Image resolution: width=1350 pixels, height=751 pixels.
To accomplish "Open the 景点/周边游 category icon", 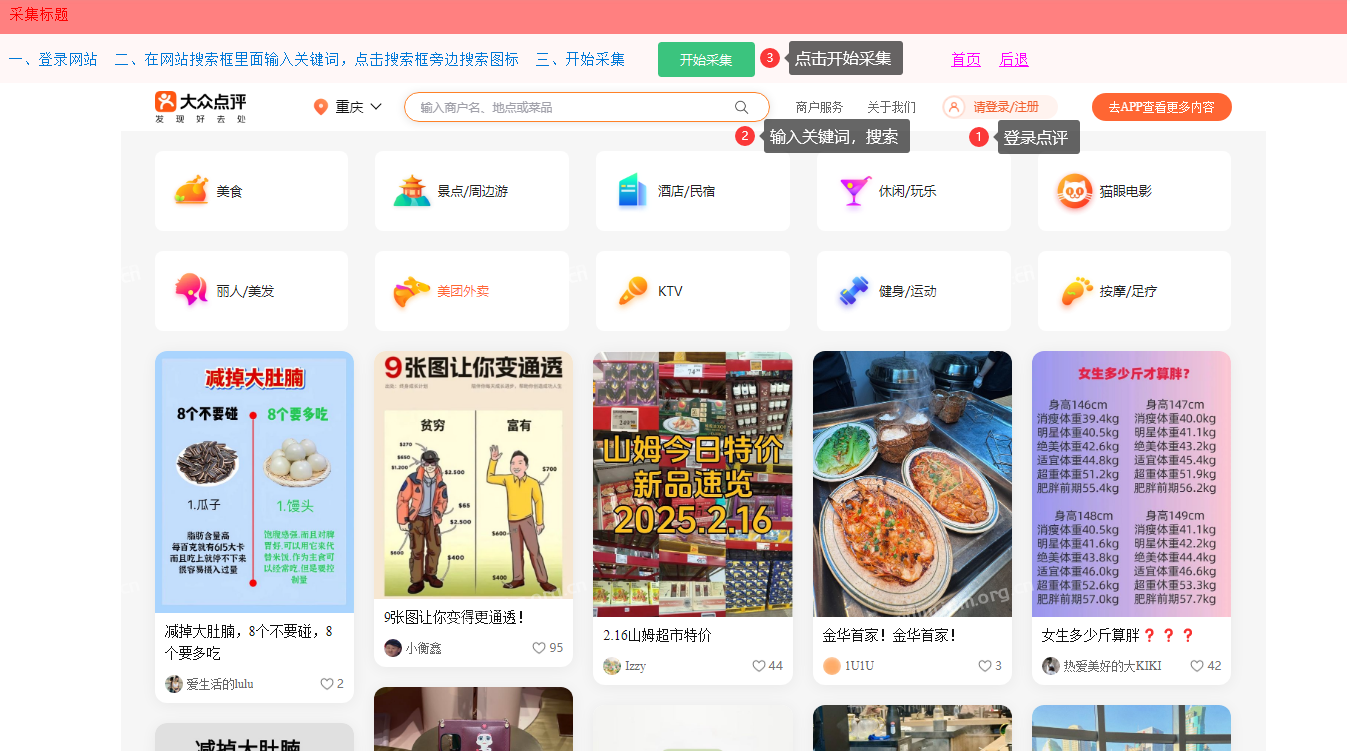I will pyautogui.click(x=412, y=191).
